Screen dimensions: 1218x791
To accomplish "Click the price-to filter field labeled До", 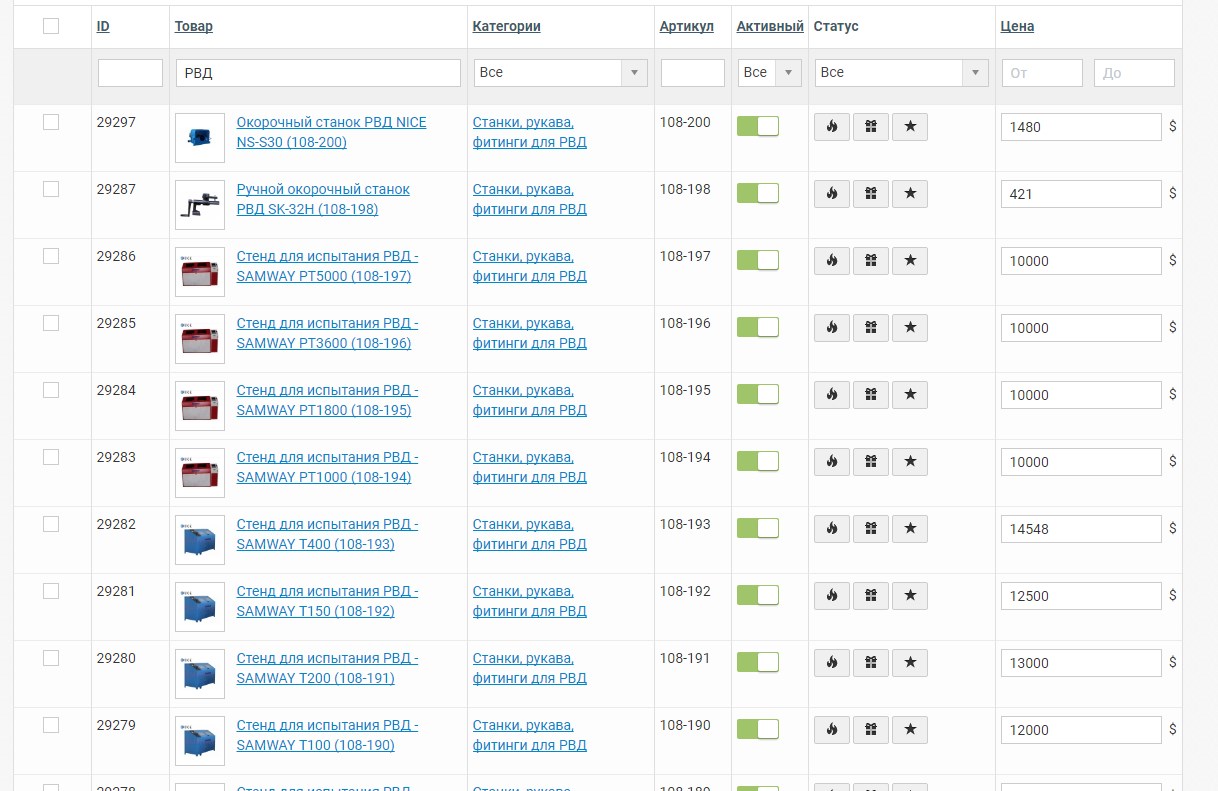I will tap(1134, 73).
